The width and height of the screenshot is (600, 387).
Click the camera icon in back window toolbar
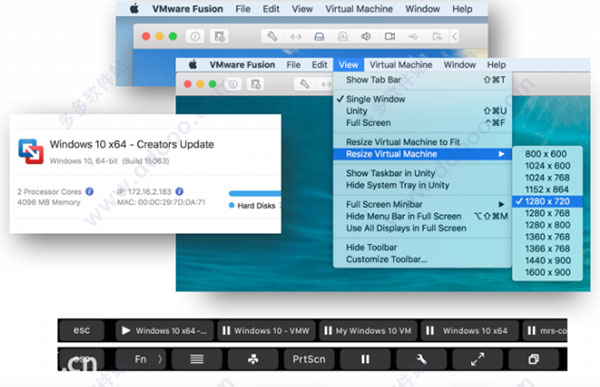pos(390,36)
